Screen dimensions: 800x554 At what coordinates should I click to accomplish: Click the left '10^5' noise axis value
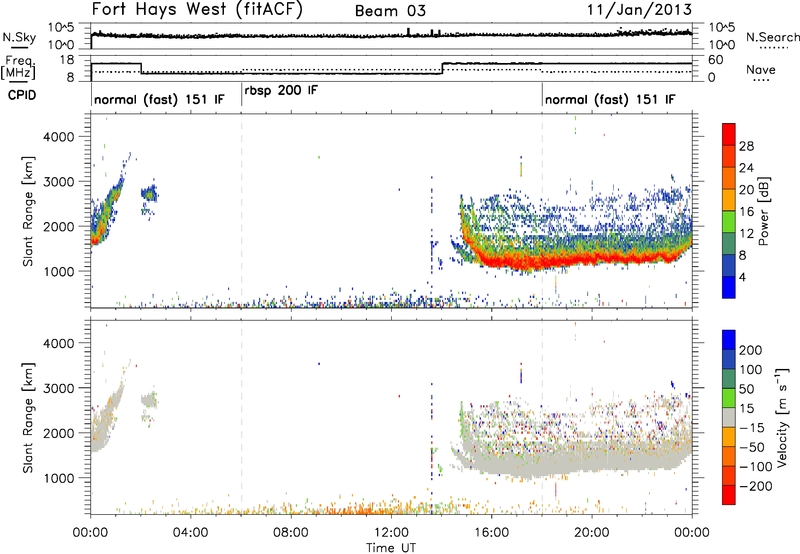click(61, 28)
